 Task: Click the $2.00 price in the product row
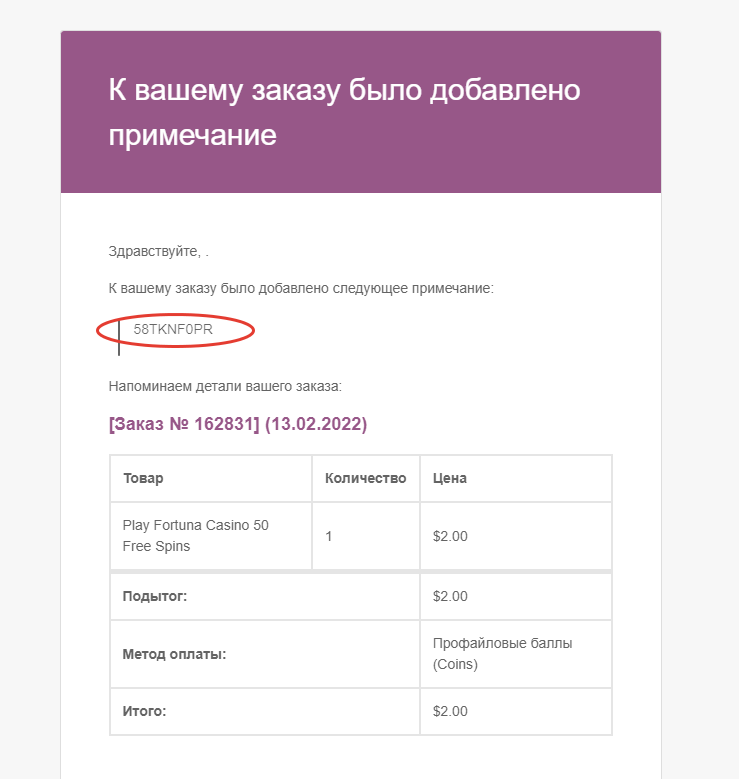pyautogui.click(x=450, y=536)
